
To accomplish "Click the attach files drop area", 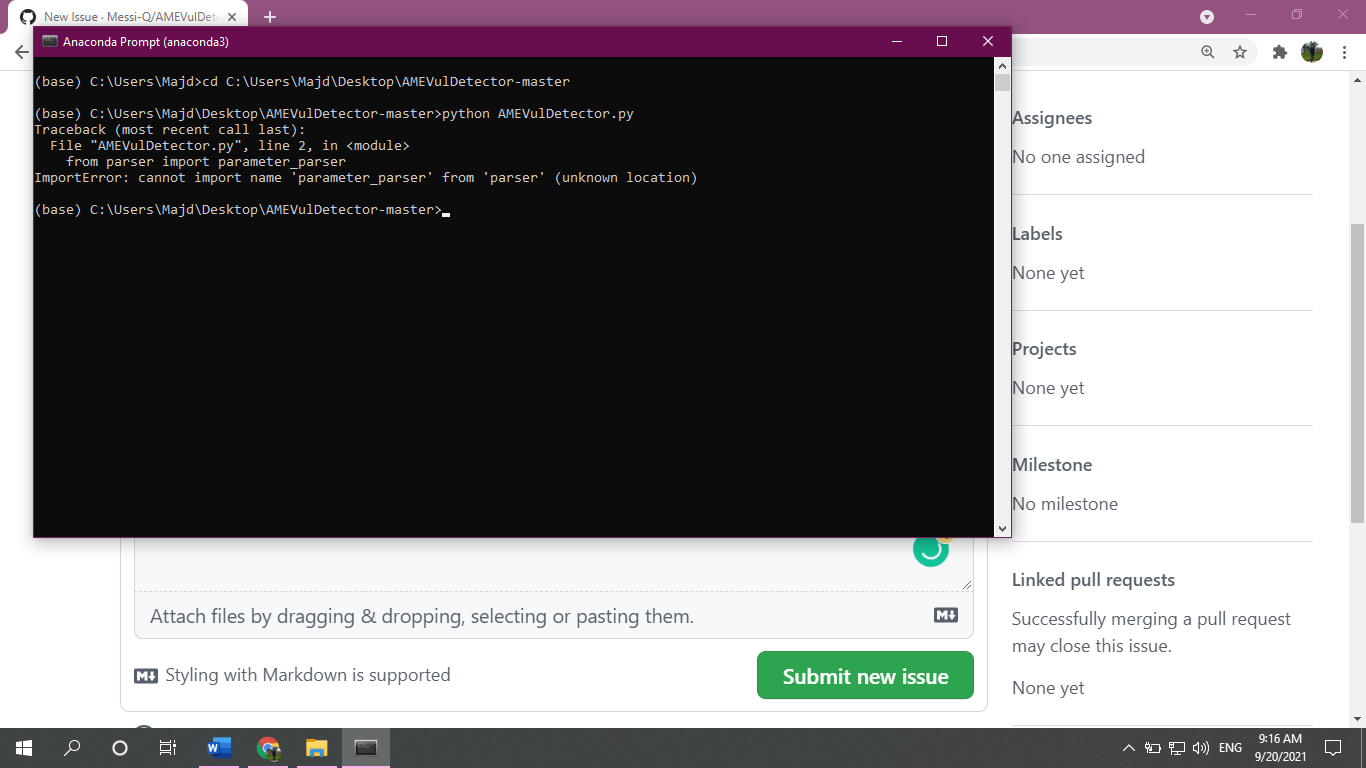I will 554,616.
